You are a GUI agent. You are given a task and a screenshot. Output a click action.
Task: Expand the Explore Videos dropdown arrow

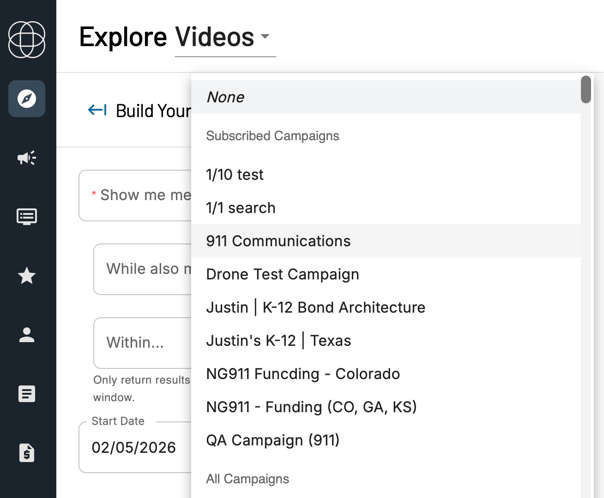click(x=265, y=38)
